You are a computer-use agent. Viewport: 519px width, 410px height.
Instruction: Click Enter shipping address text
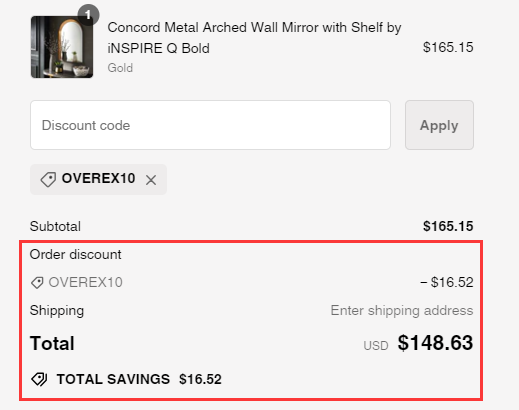[402, 310]
